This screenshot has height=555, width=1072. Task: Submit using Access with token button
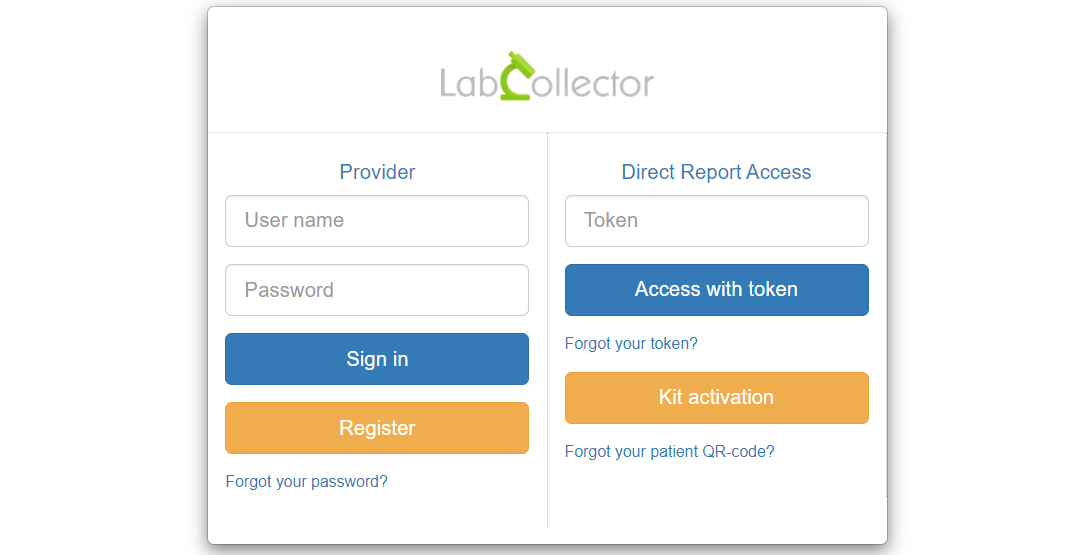[x=716, y=290]
